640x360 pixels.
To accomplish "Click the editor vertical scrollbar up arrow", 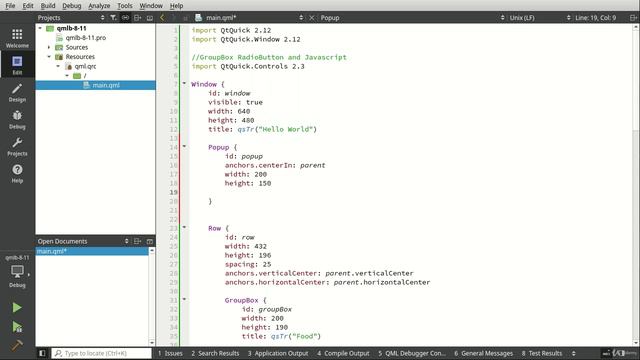I will (x=636, y=27).
